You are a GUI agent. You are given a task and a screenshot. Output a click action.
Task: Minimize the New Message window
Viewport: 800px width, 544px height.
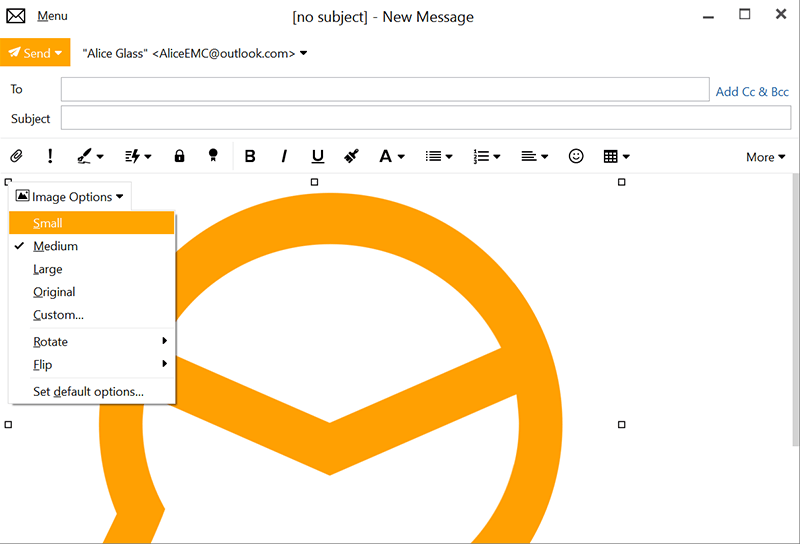click(708, 17)
